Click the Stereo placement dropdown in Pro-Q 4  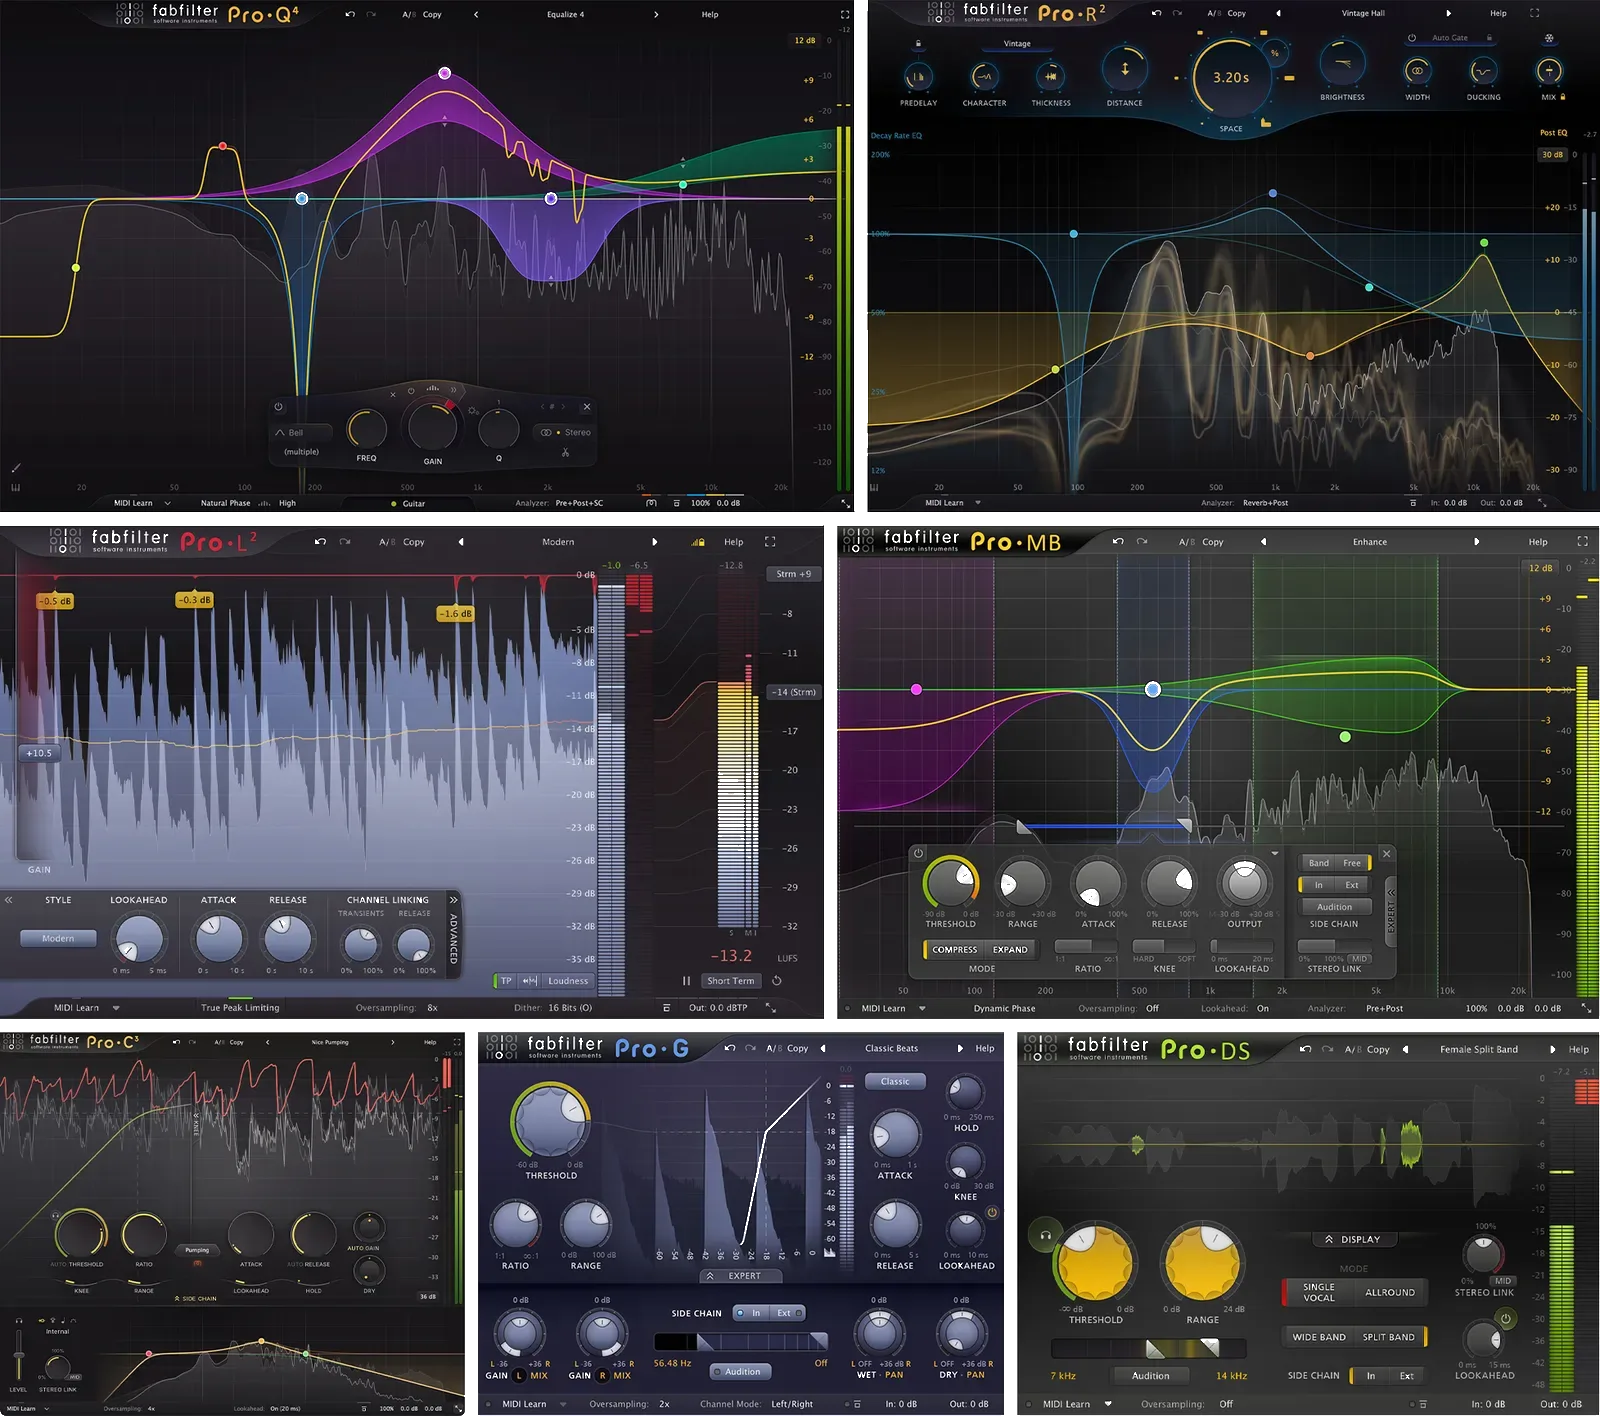pos(566,433)
